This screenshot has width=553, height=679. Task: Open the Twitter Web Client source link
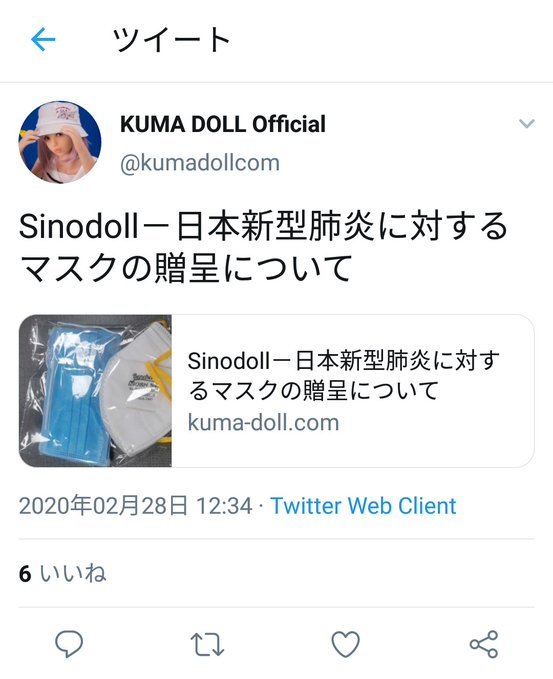pyautogui.click(x=363, y=506)
